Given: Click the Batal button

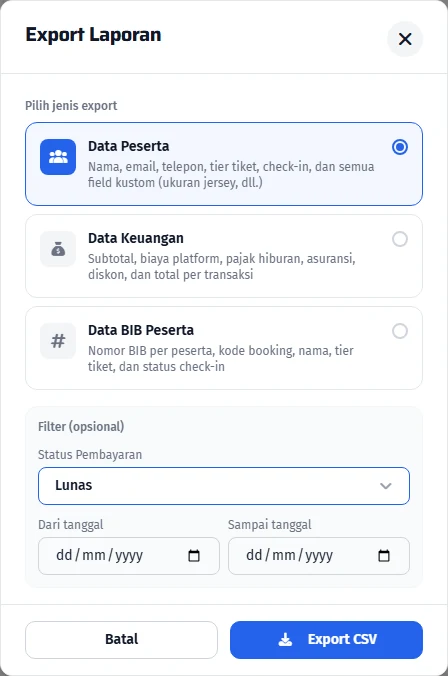Looking at the screenshot, I should click(121, 640).
